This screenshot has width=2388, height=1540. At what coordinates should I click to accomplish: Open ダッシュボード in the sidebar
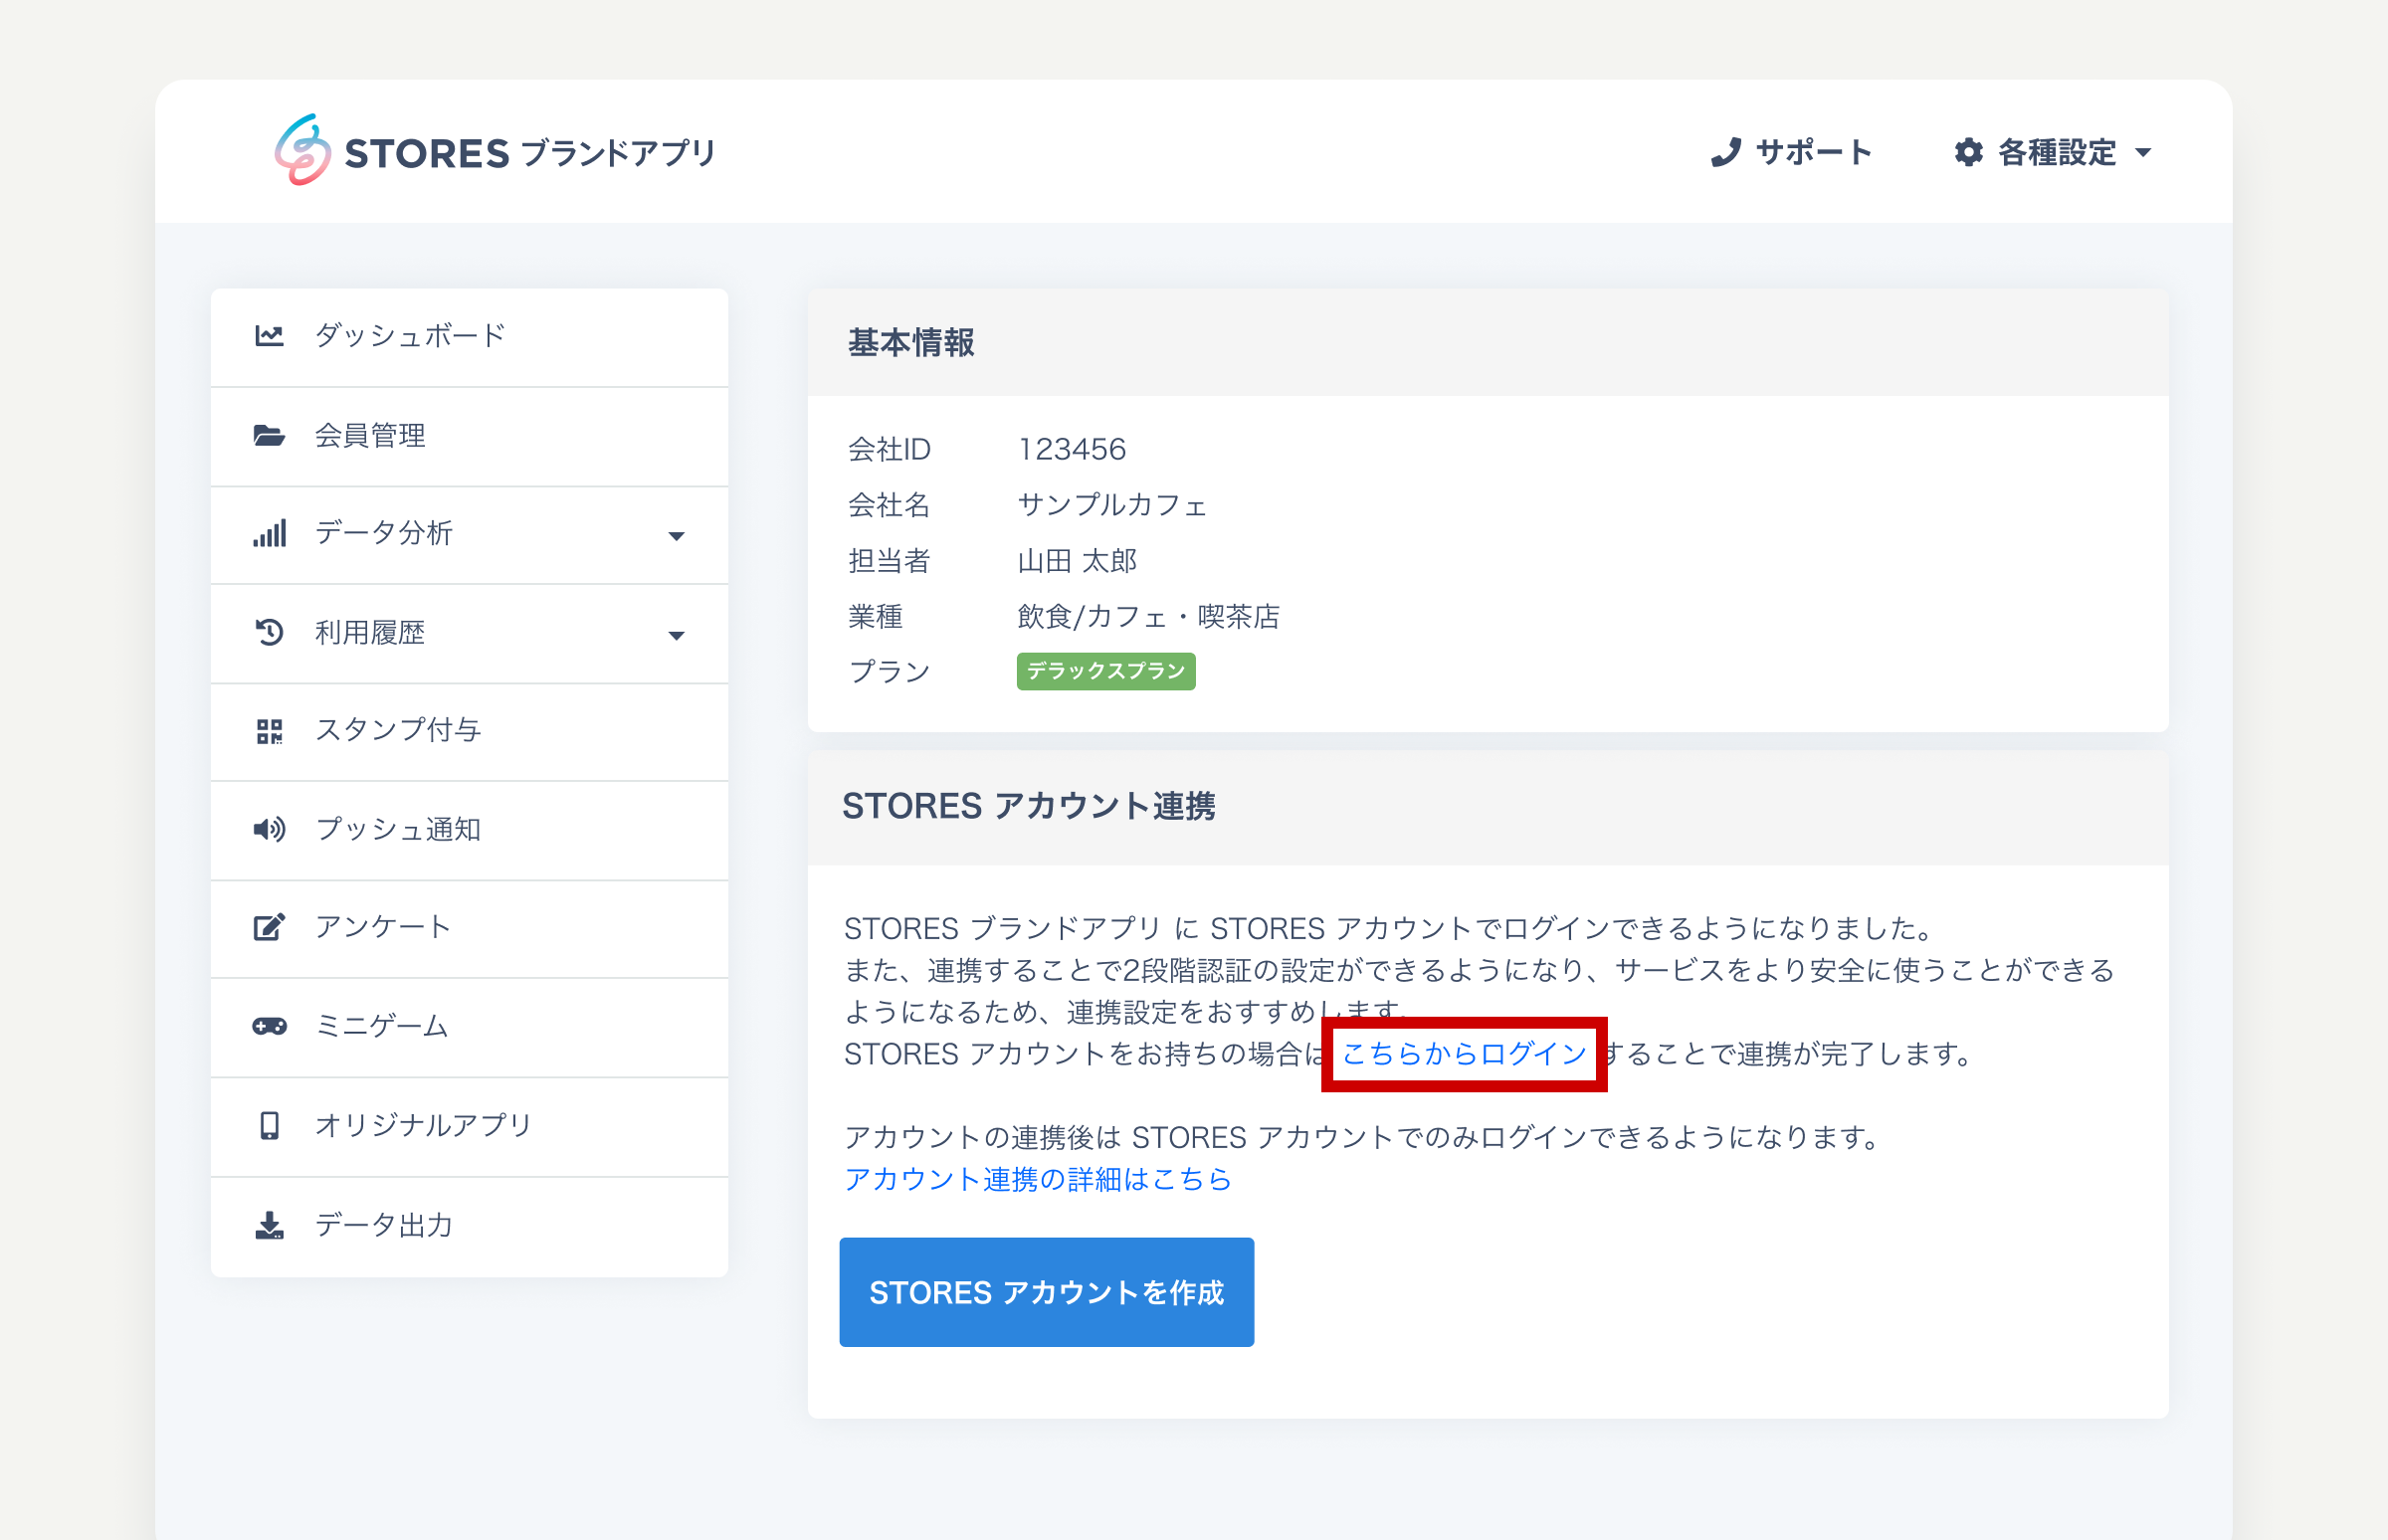pyautogui.click(x=469, y=337)
